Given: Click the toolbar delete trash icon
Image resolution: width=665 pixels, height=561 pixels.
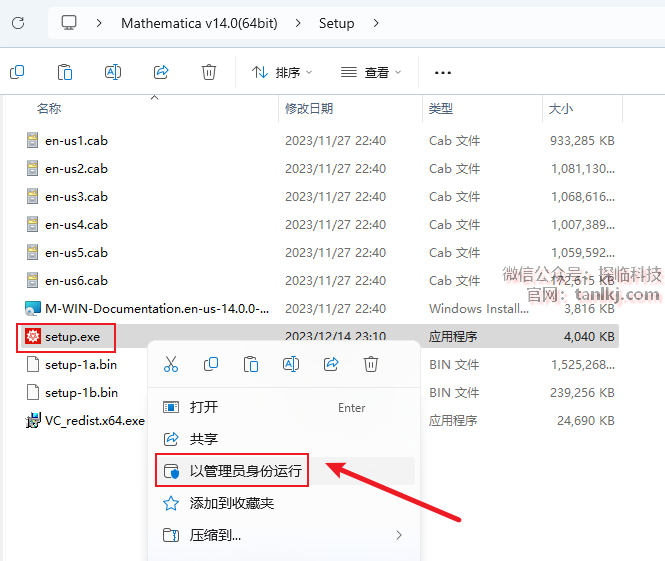Looking at the screenshot, I should coord(209,73).
